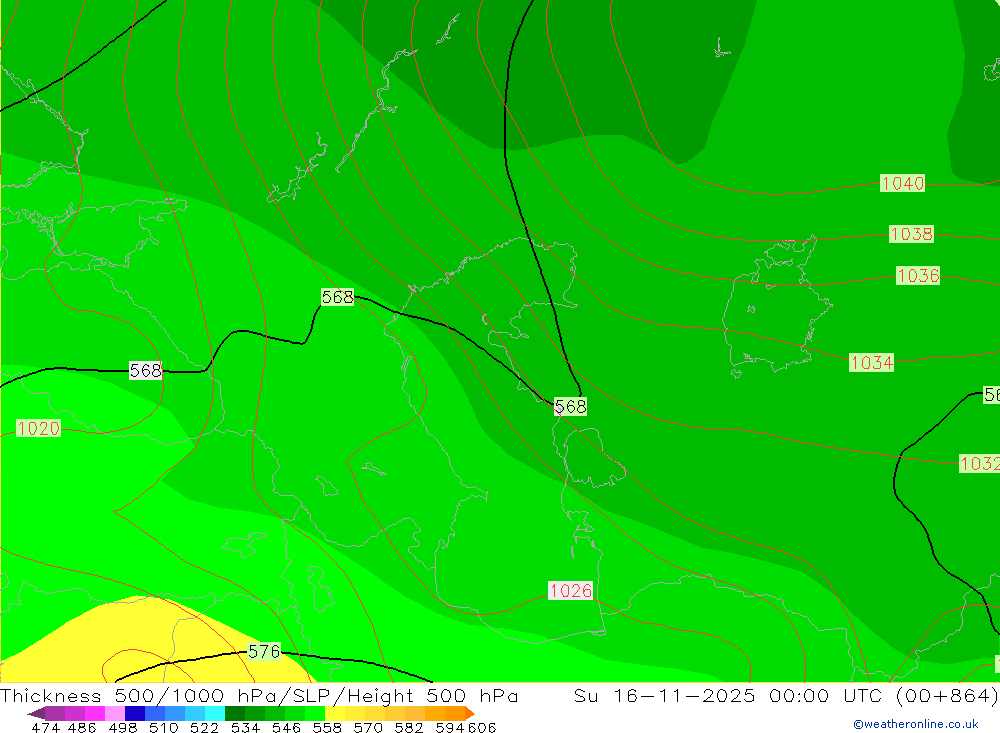
Task: Click the 1020 isobar pressure label
Action: [x=38, y=428]
